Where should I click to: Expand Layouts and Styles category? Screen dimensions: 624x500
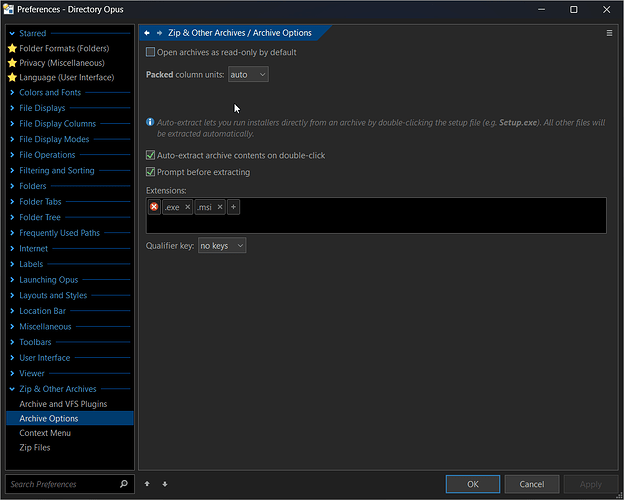[x=12, y=295]
